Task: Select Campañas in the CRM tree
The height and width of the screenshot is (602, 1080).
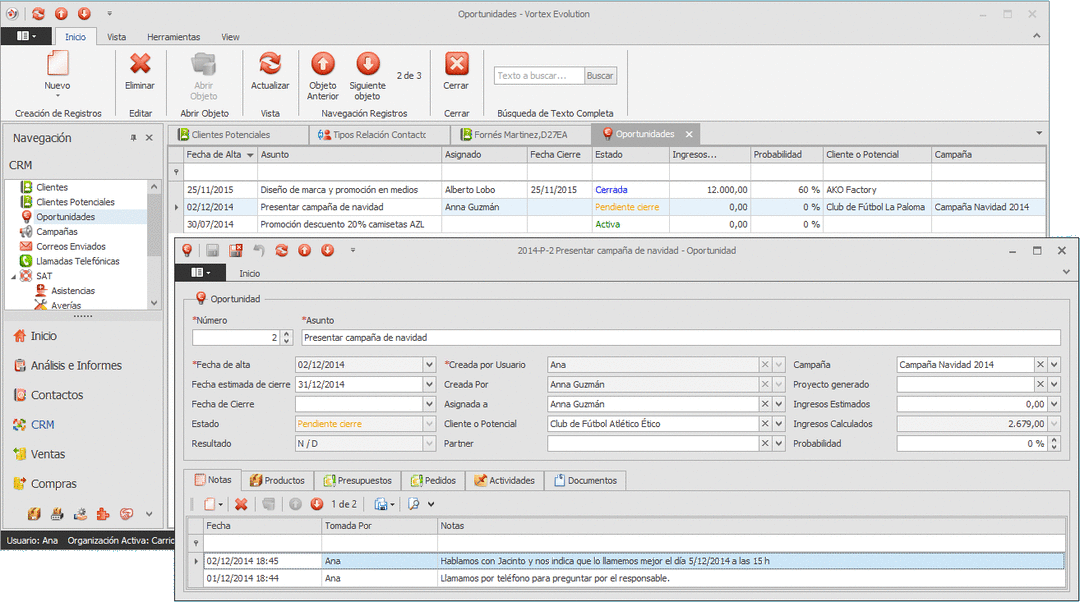Action: coord(57,232)
